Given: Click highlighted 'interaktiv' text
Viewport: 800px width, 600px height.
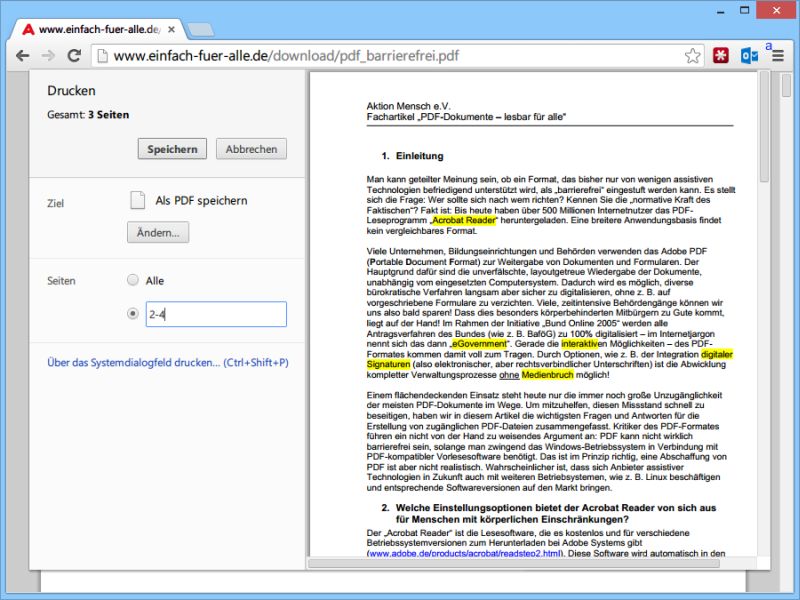Looking at the screenshot, I should [580, 344].
